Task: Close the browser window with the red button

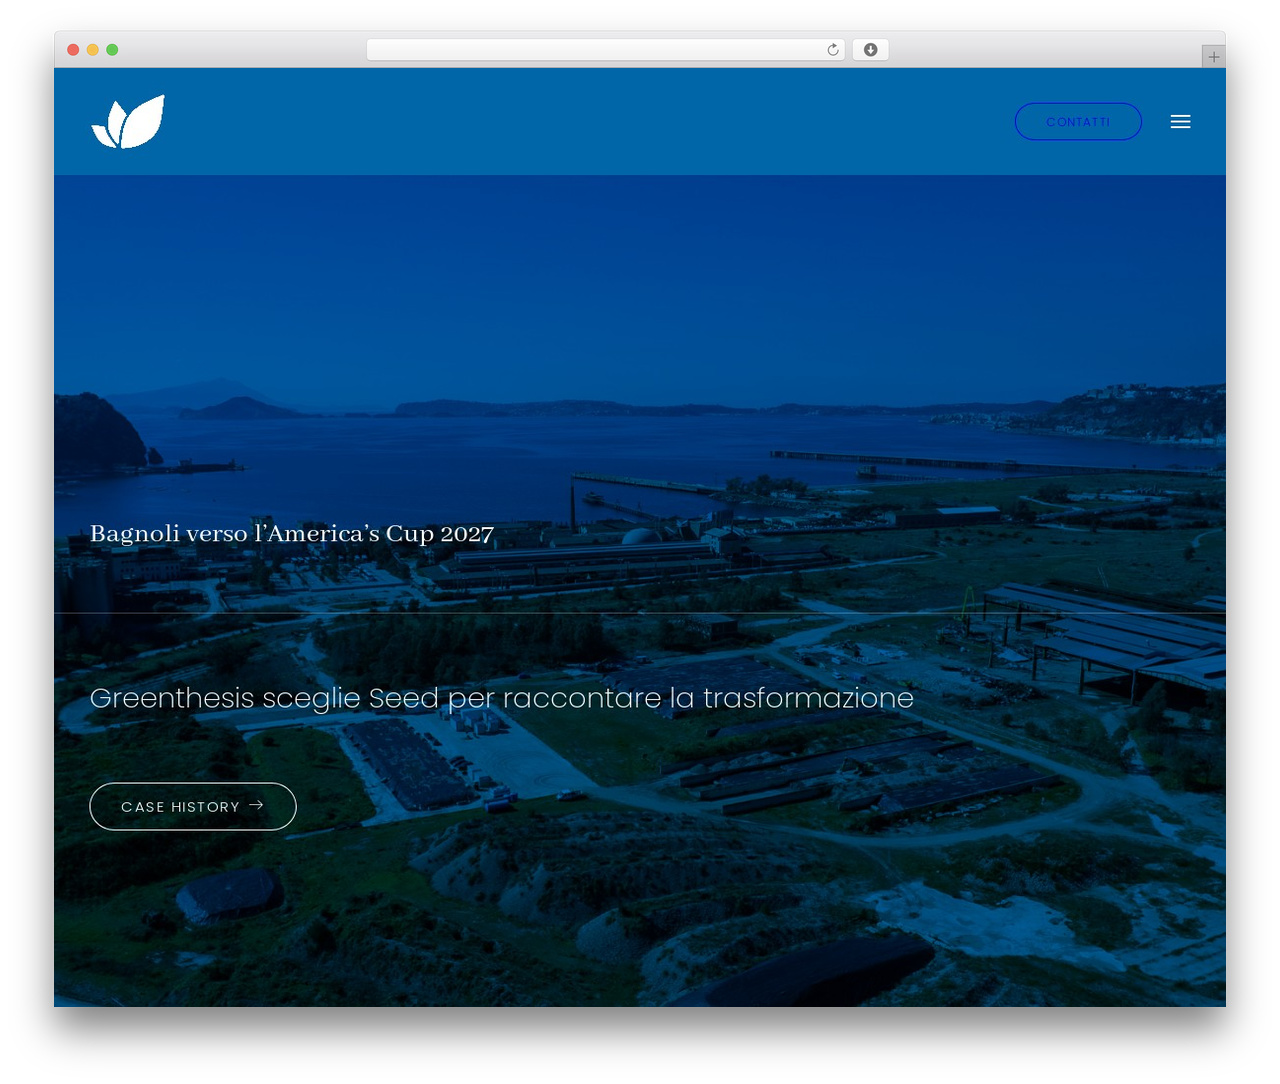Action: (x=73, y=50)
